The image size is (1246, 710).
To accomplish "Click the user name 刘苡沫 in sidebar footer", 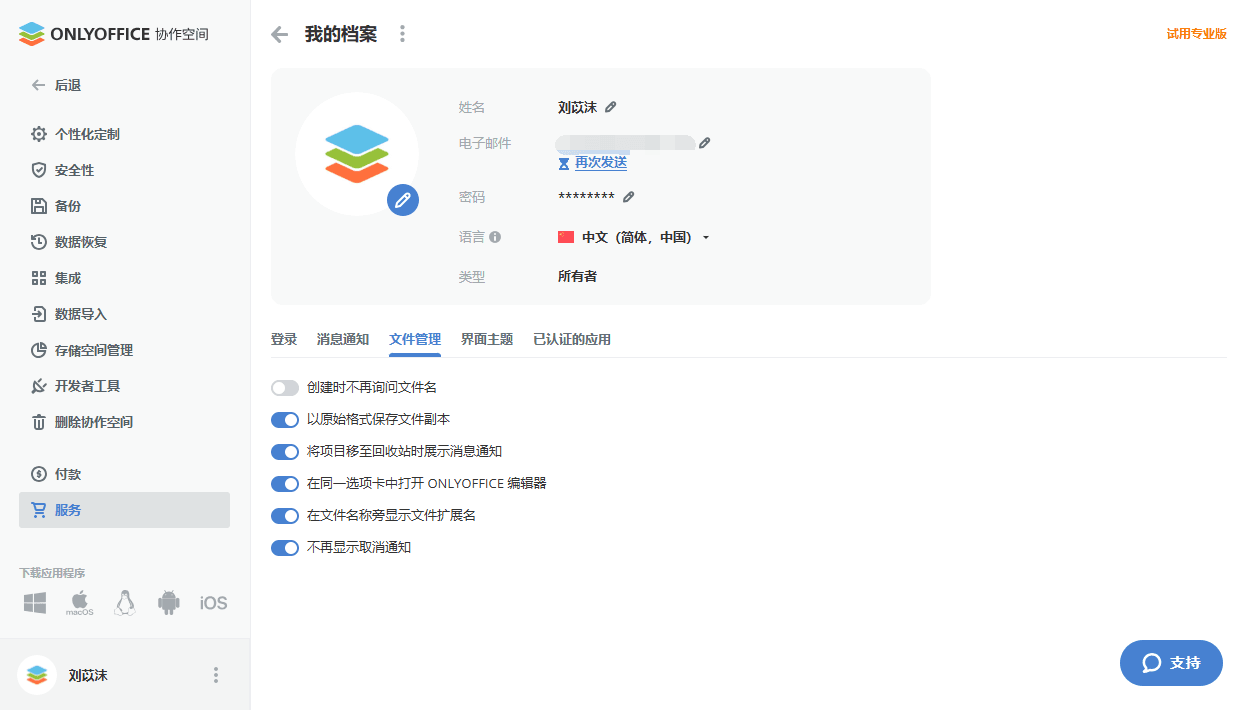I will click(x=88, y=675).
